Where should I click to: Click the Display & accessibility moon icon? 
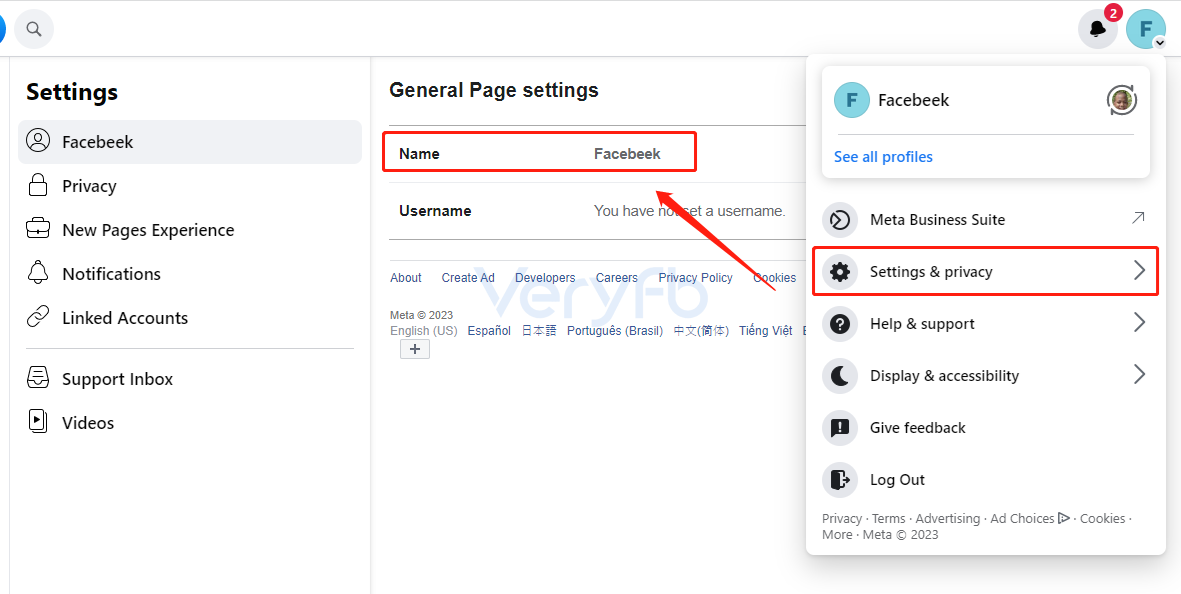[x=840, y=376]
